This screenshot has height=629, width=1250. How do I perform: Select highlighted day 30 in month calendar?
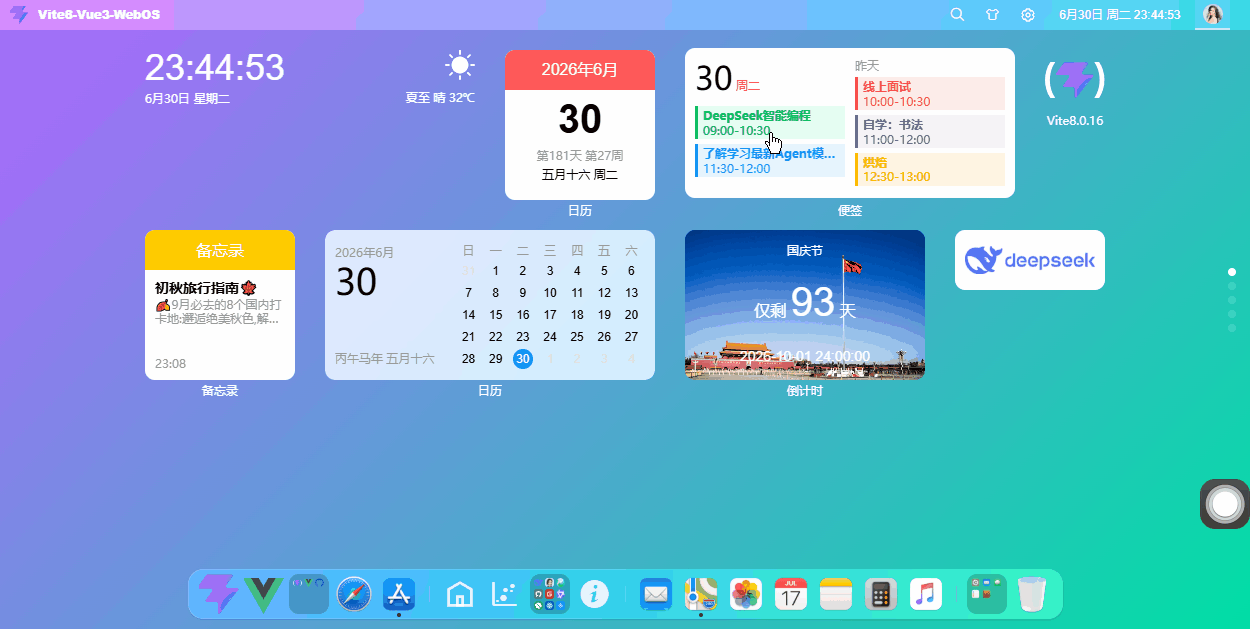pos(523,358)
